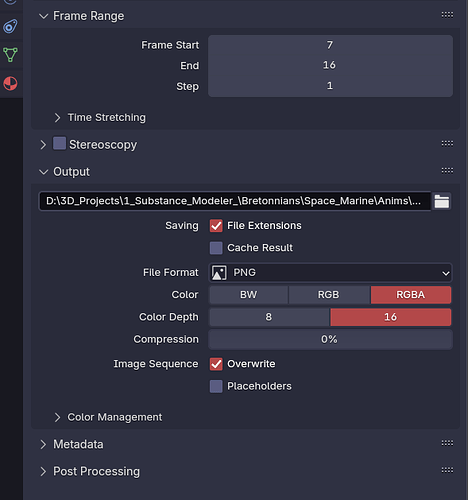468x500 pixels.
Task: Expand the Stereoscopy panel
Action: [43, 145]
